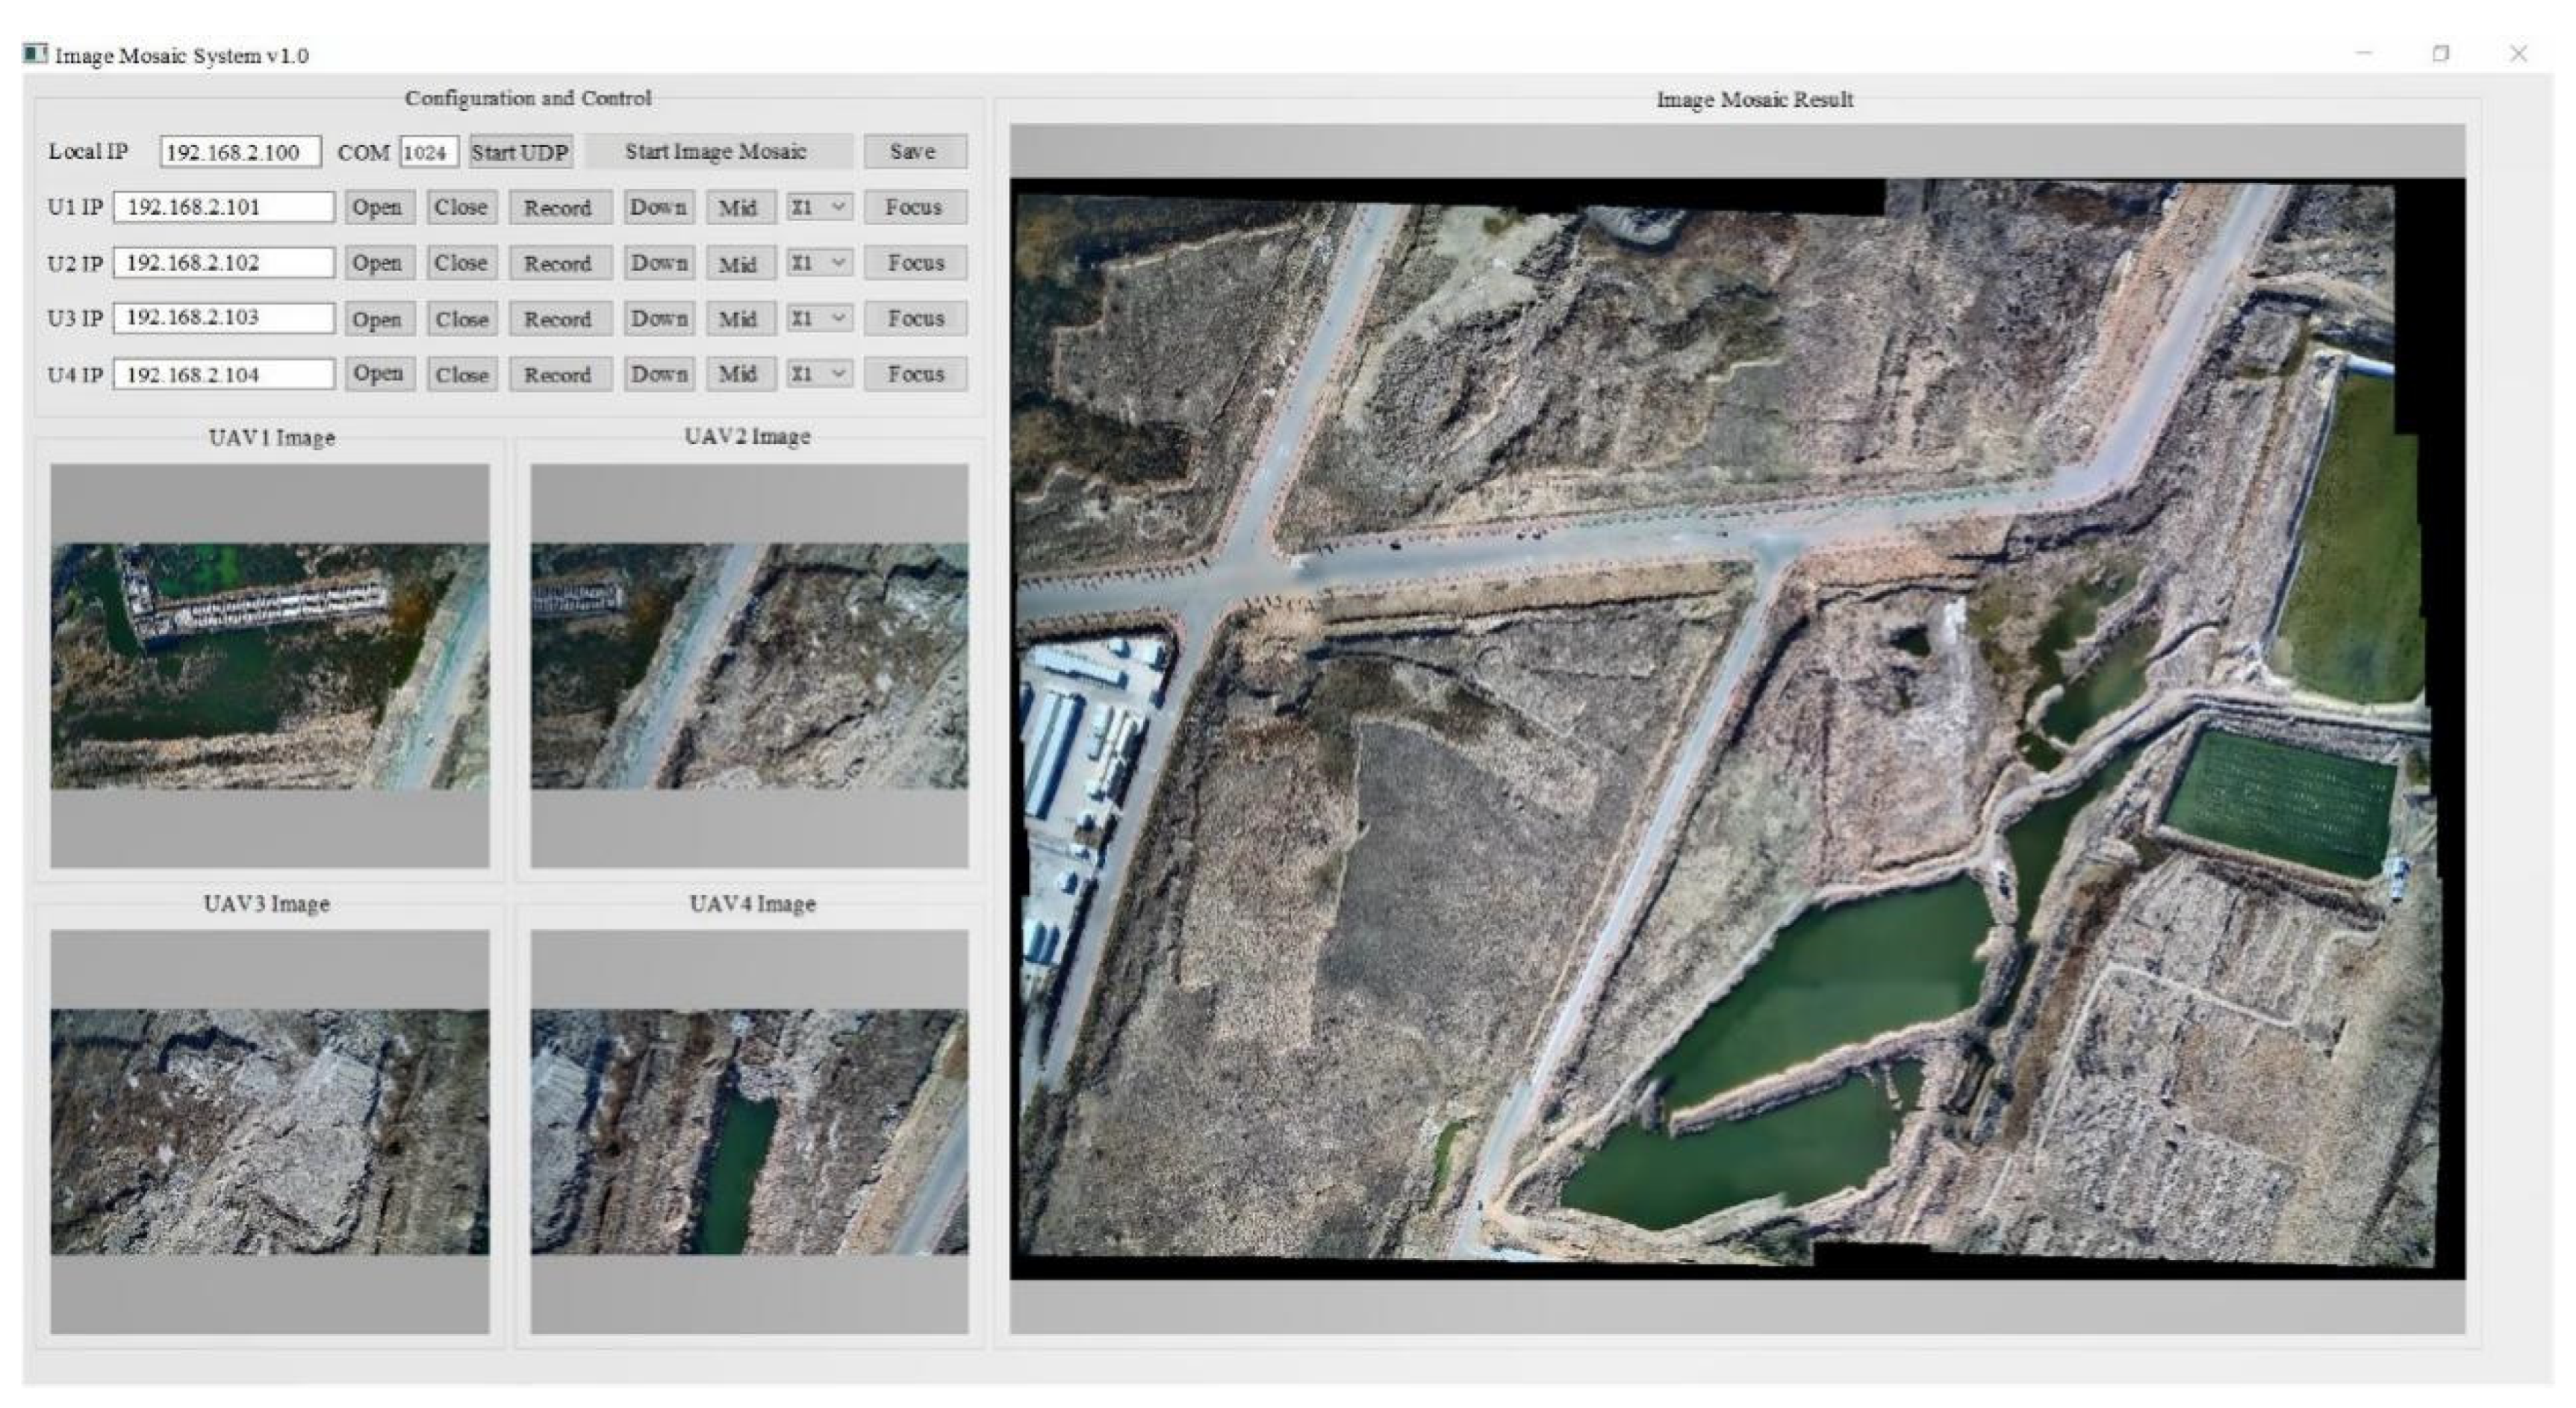Open the U1 camera connection

click(x=377, y=207)
